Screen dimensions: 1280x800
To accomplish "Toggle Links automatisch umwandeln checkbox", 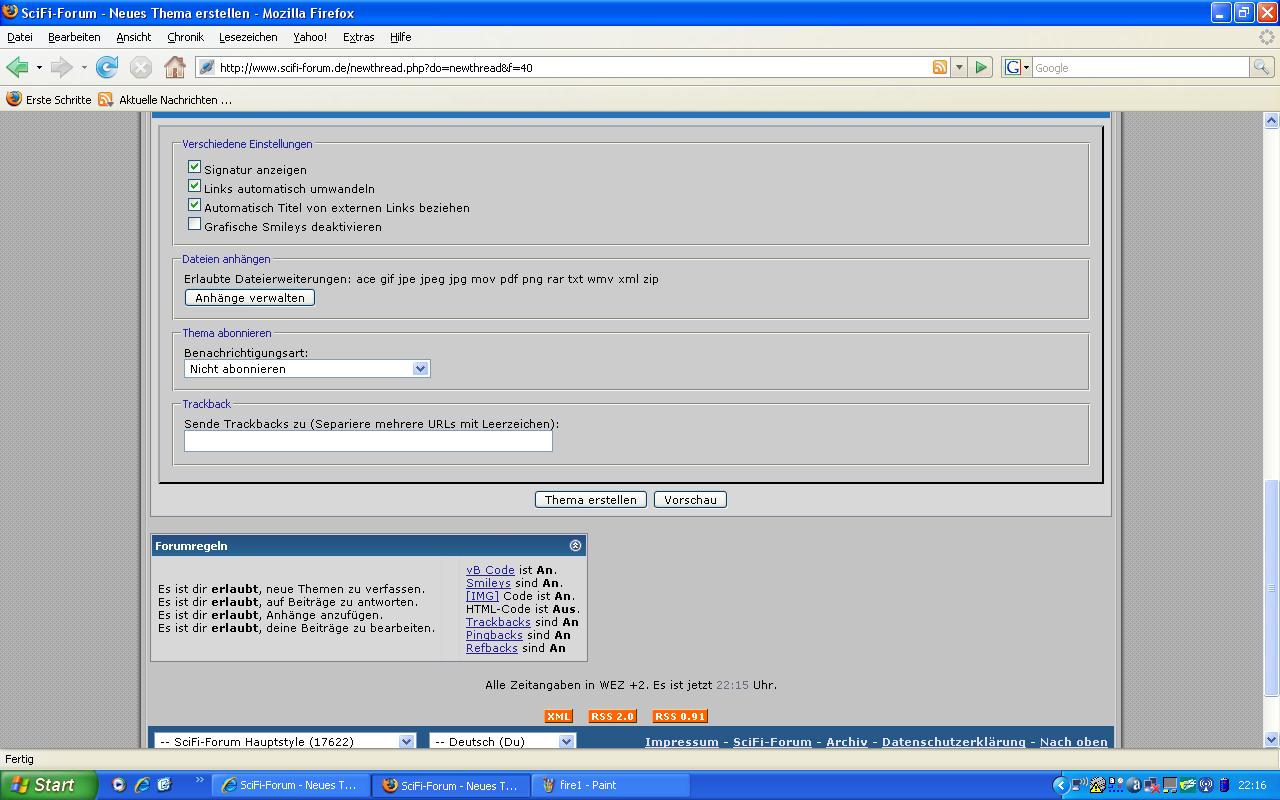I will coord(195,186).
